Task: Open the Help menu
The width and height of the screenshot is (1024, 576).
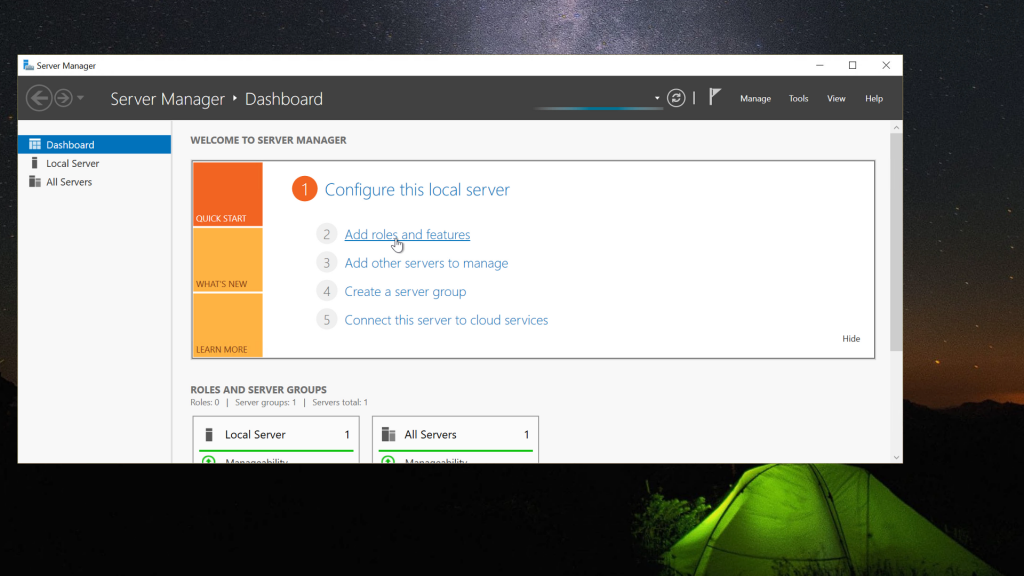Action: 874,99
